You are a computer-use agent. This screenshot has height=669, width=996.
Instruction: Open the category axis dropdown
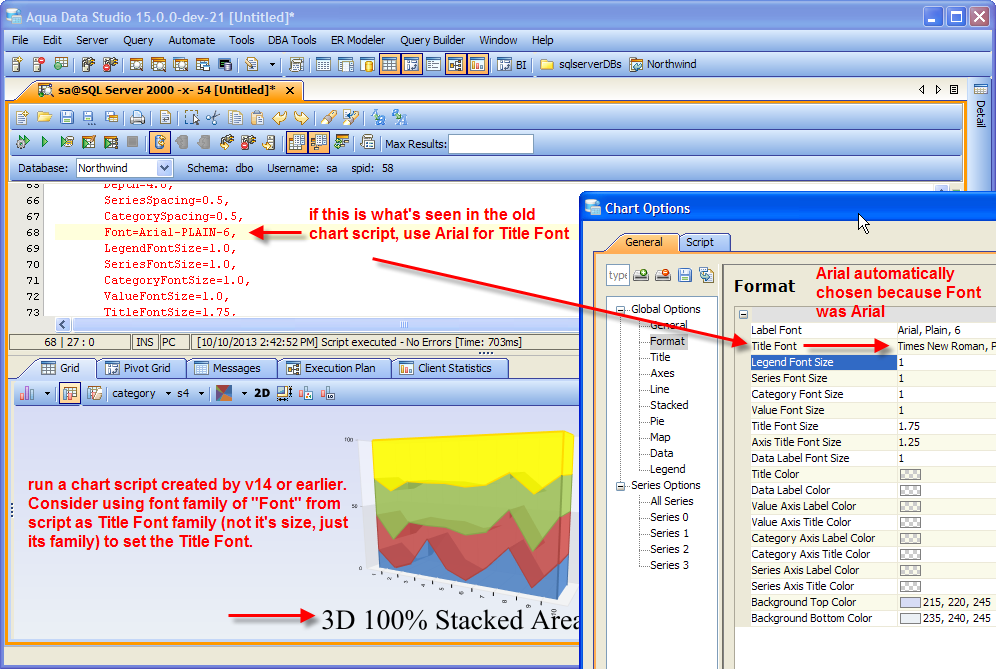(168, 393)
